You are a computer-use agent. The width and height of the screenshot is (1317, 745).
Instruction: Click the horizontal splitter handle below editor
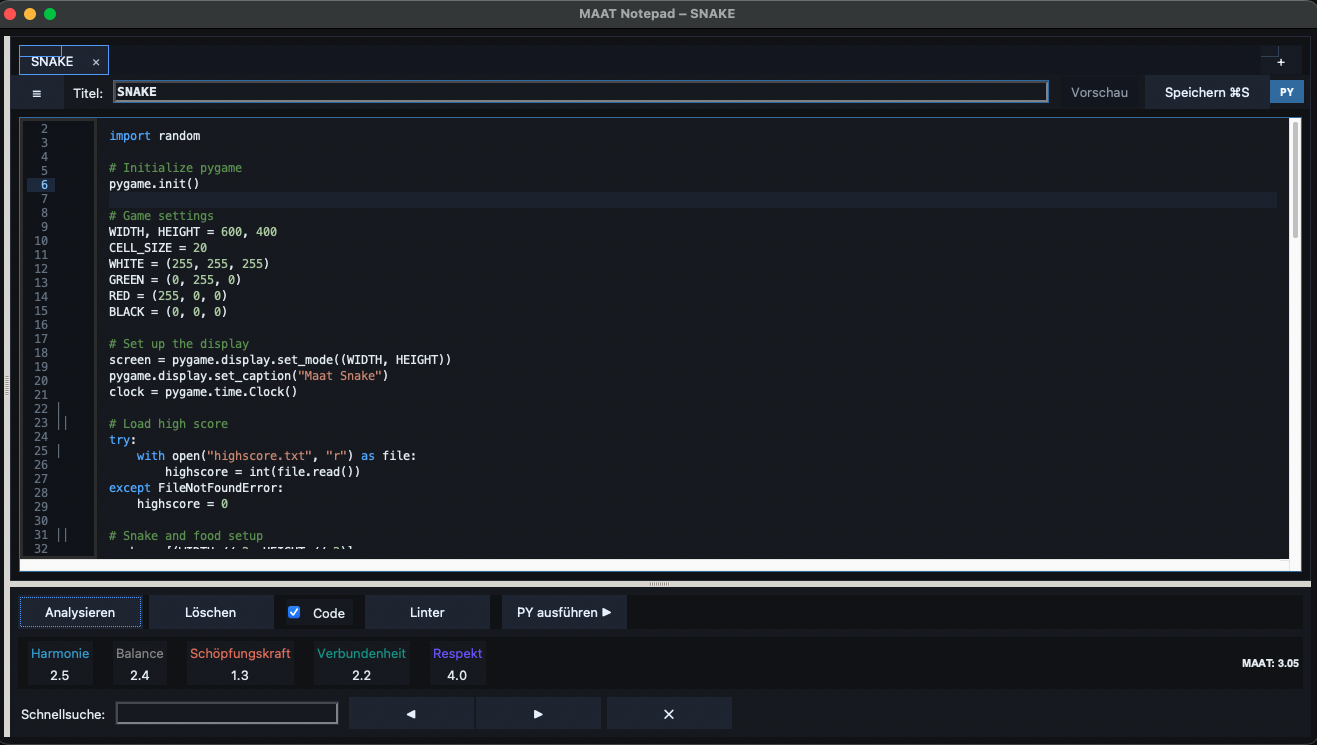pyautogui.click(x=659, y=583)
